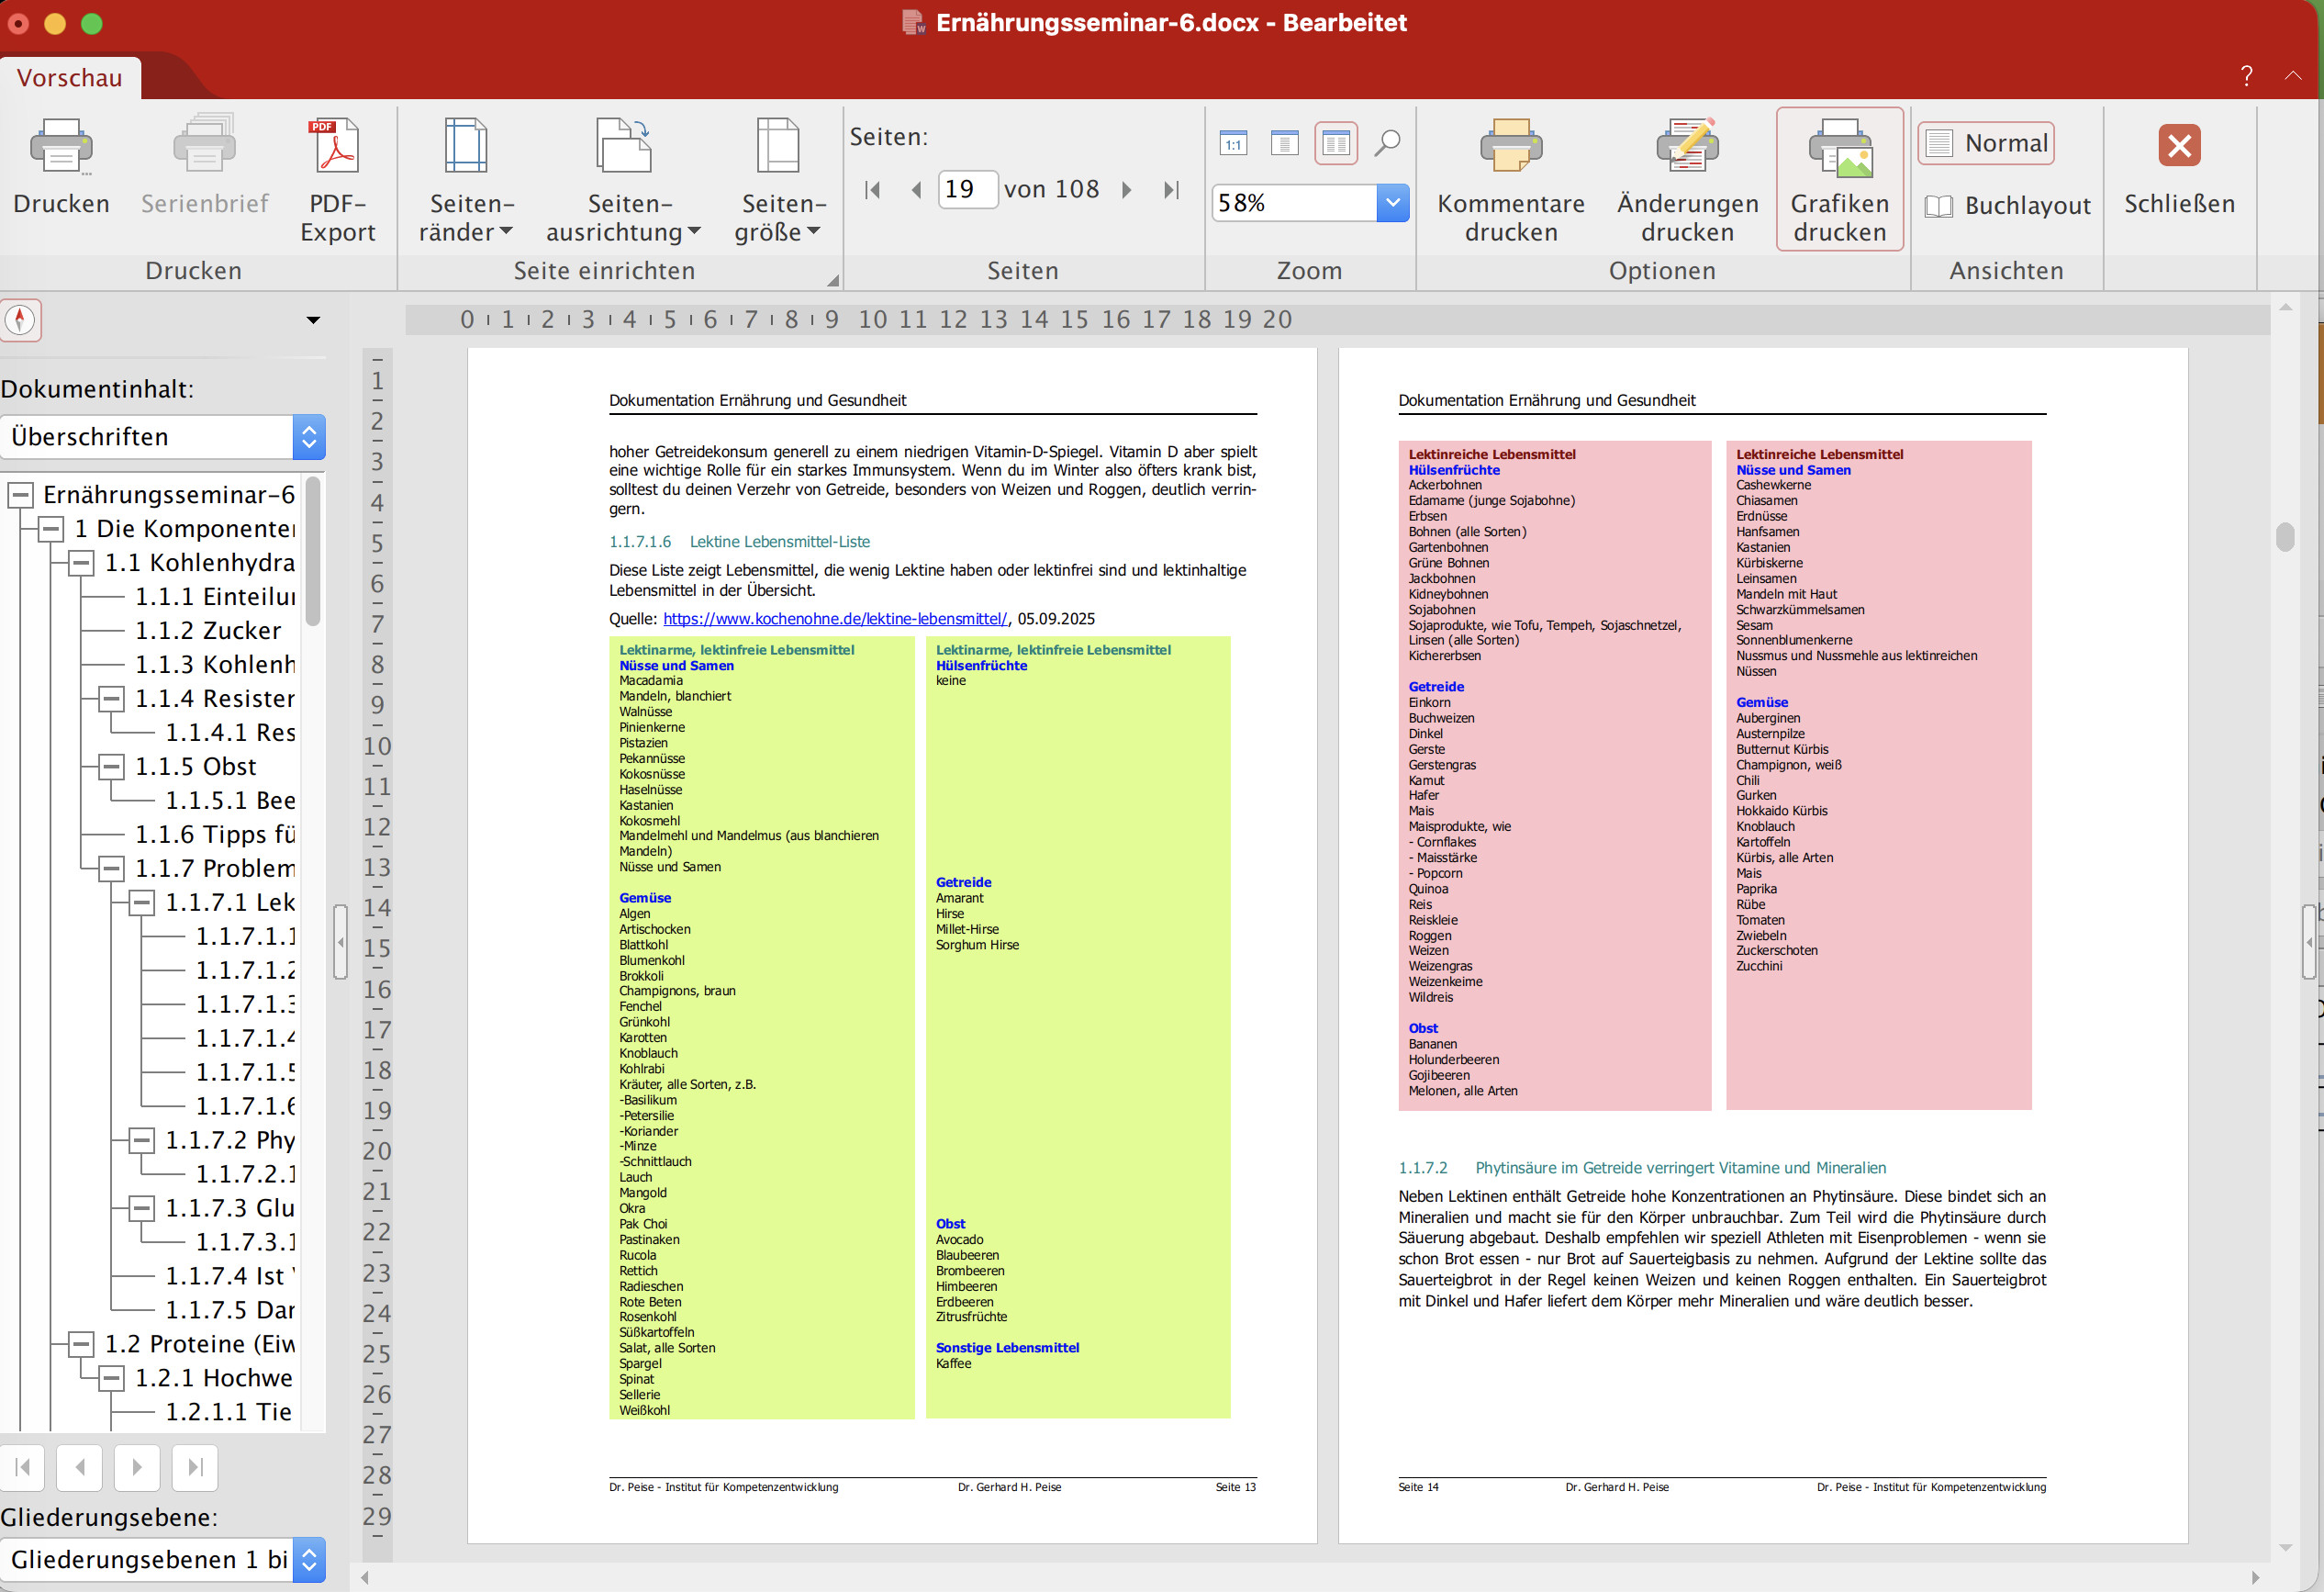
Task: Open PDF-Export
Action: tap(337, 179)
